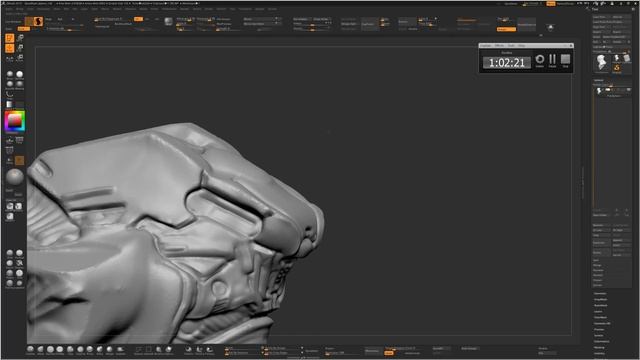Viewport: 640px width, 360px height.
Task: Select the current brush thumbnail with S stroke
Action: click(38, 21)
